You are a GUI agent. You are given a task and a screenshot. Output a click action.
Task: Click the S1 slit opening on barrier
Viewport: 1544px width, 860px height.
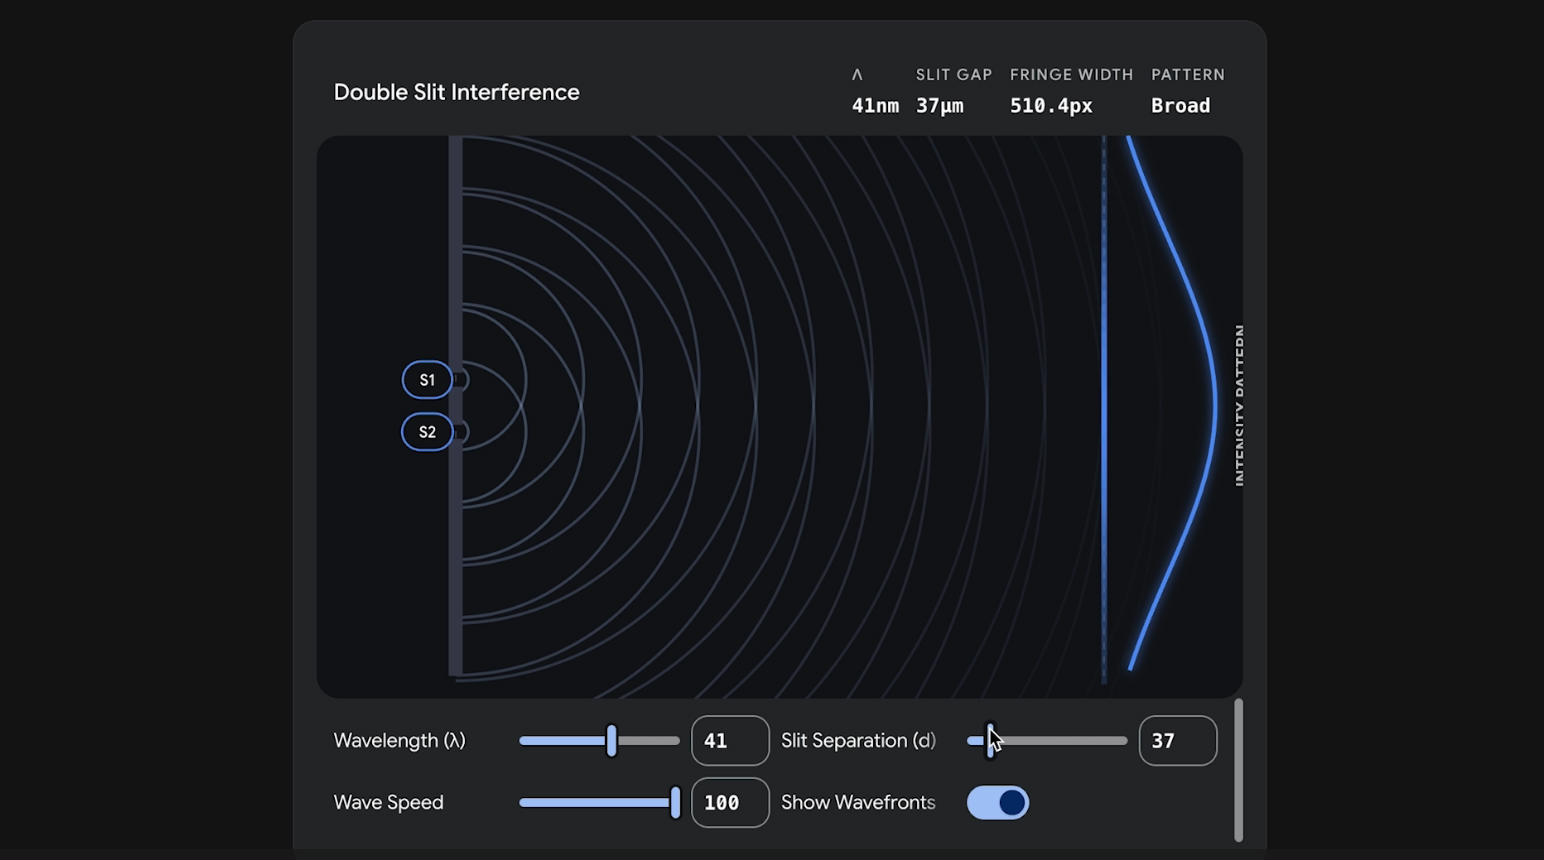tap(460, 380)
